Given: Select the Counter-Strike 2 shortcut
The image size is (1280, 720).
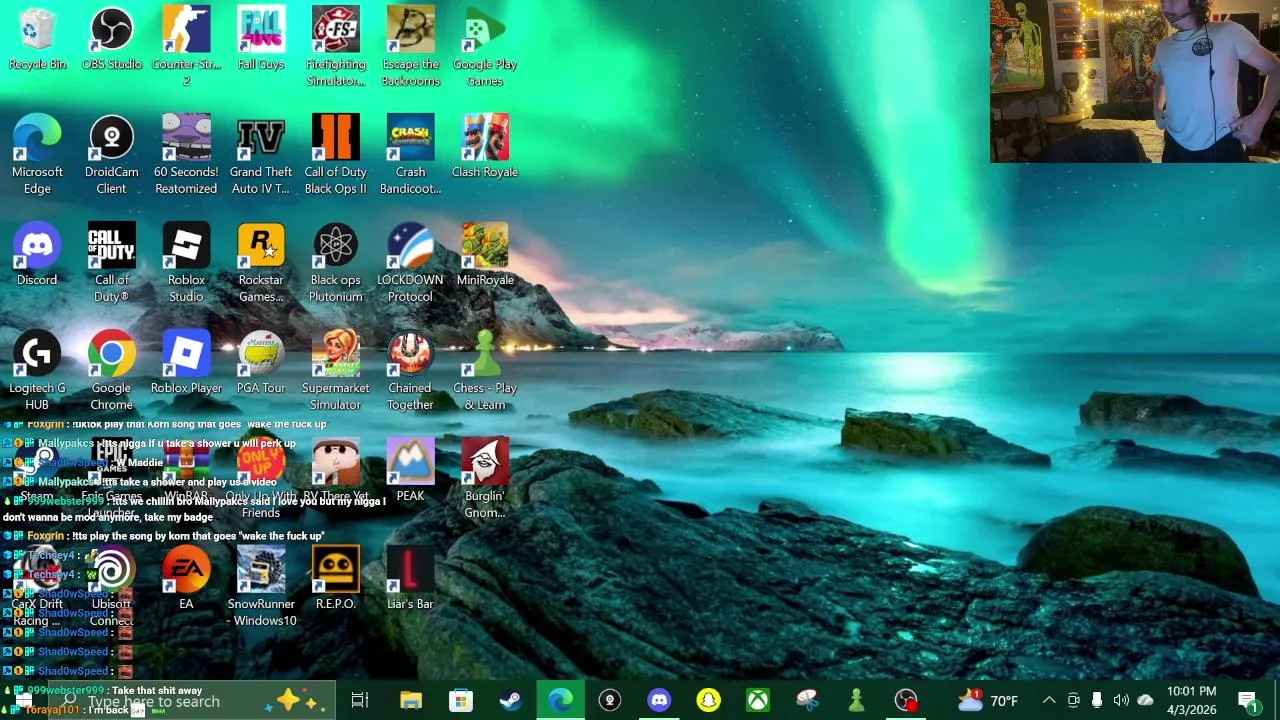Looking at the screenshot, I should 186,47.
